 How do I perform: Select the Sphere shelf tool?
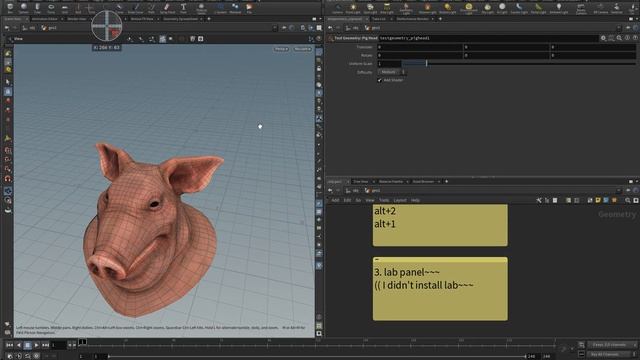coord(24,8)
